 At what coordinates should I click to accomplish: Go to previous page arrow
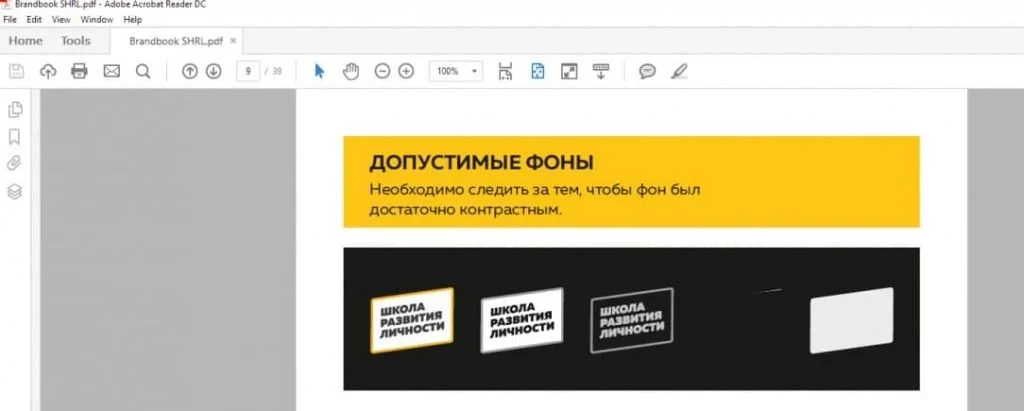pos(189,71)
